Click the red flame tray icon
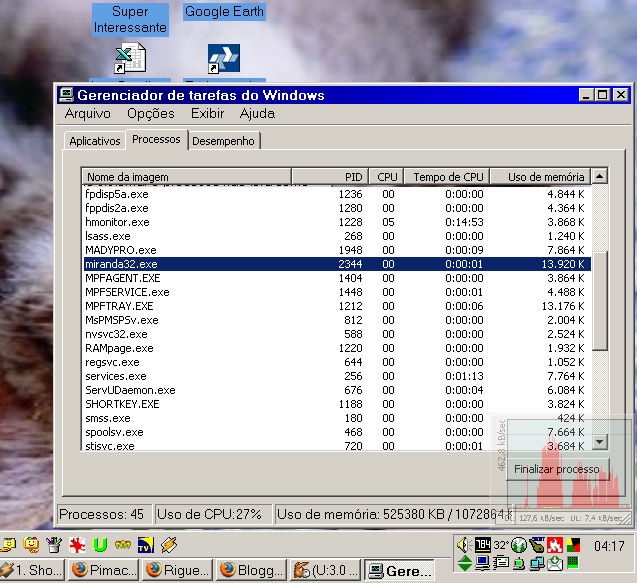Screen dimensions: 637x583 [555, 545]
